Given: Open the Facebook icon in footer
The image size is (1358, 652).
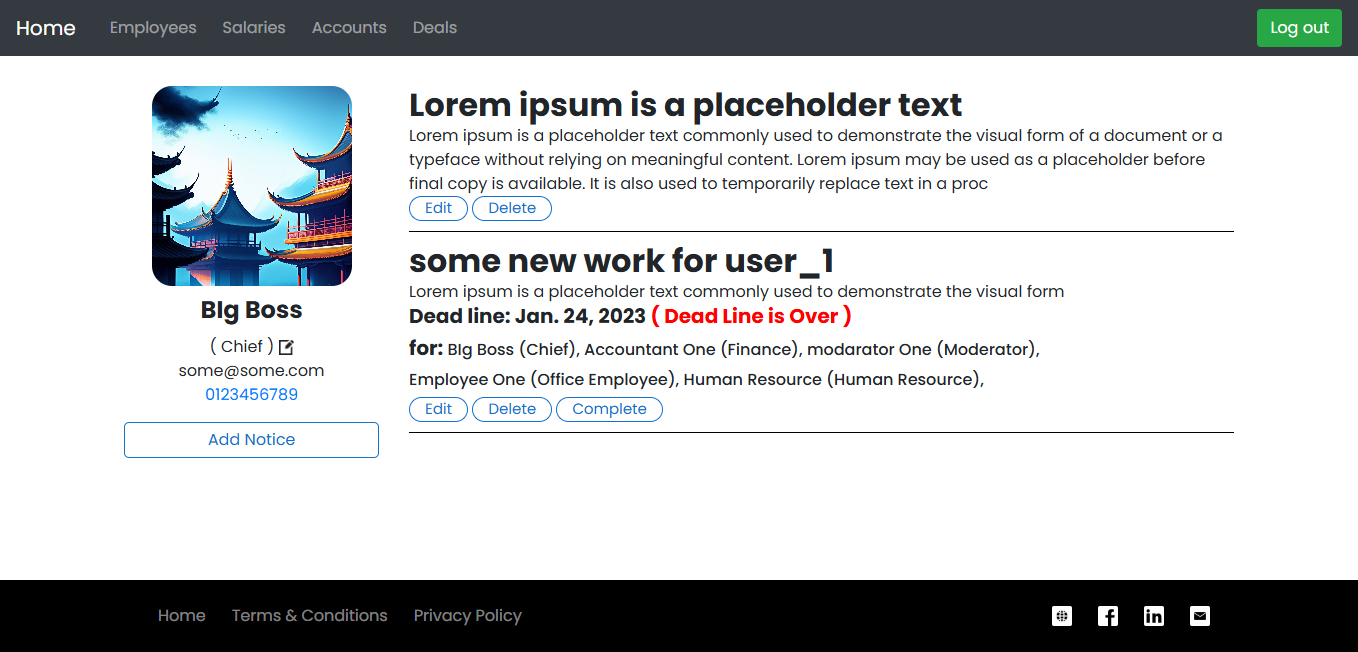Looking at the screenshot, I should click(1108, 616).
